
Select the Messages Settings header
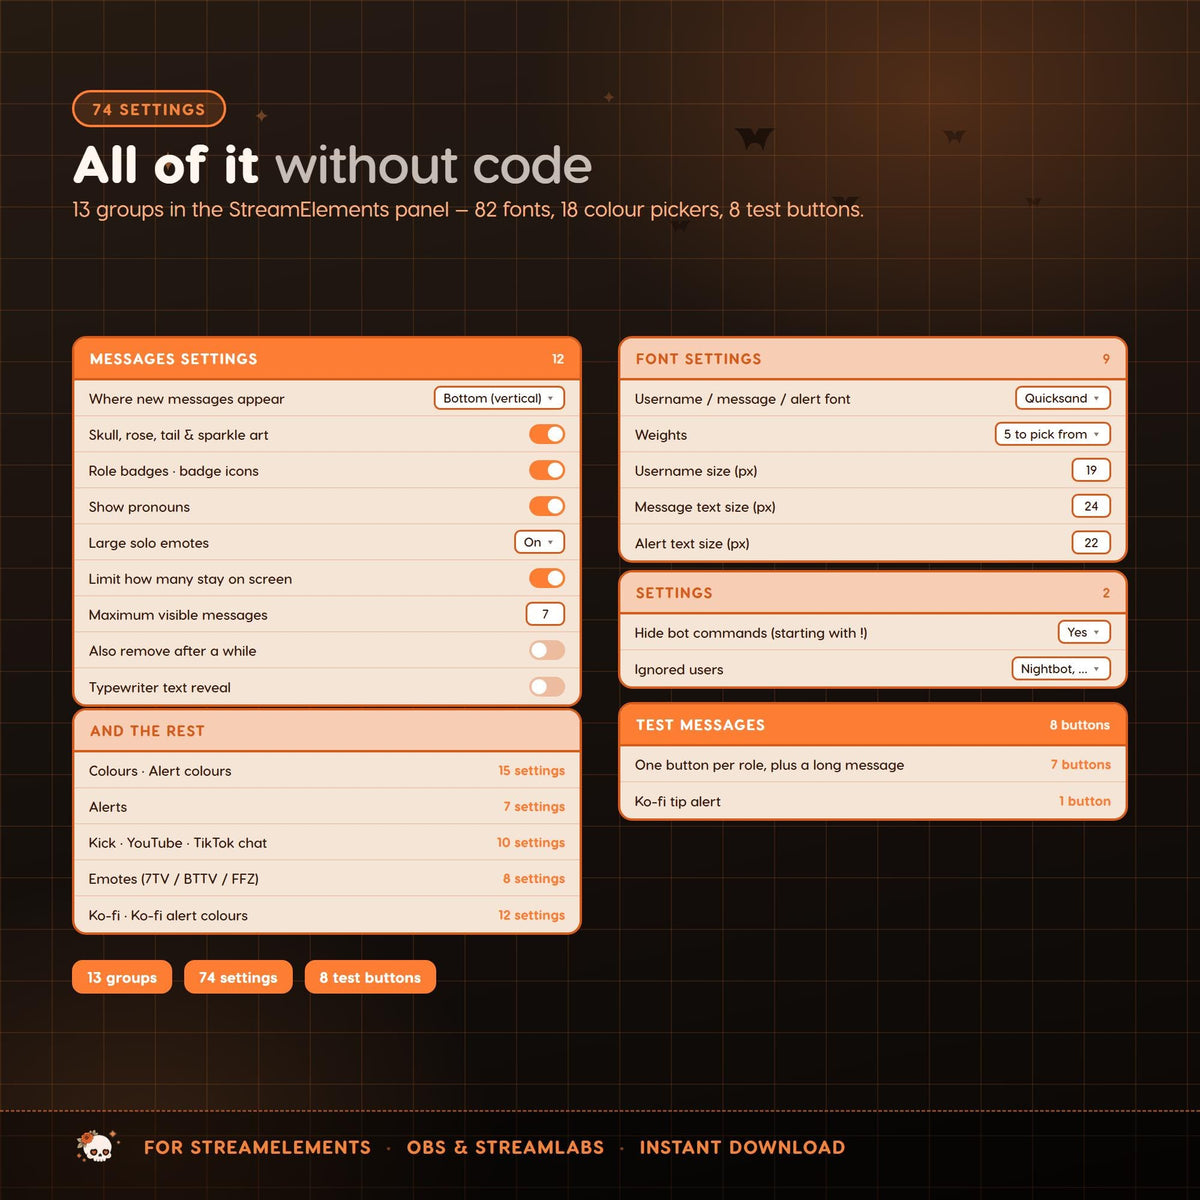[x=327, y=359]
